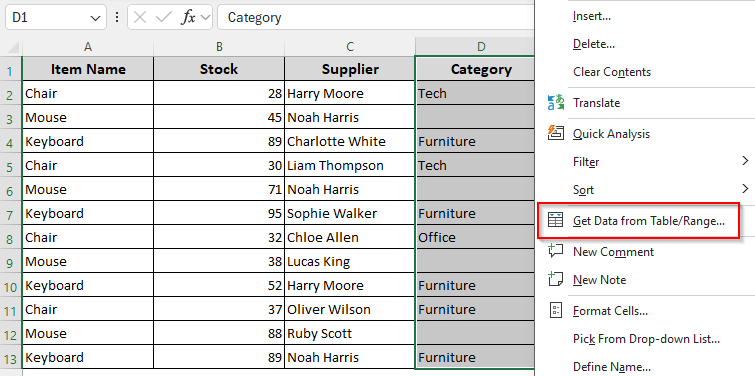Select row 7 header

[11, 214]
